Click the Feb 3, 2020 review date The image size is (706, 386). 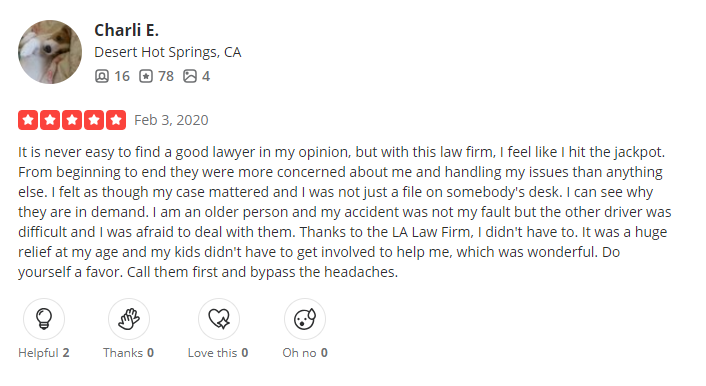[171, 120]
